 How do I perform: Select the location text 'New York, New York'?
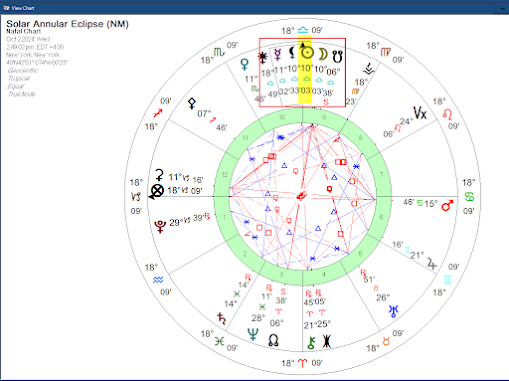click(x=33, y=55)
